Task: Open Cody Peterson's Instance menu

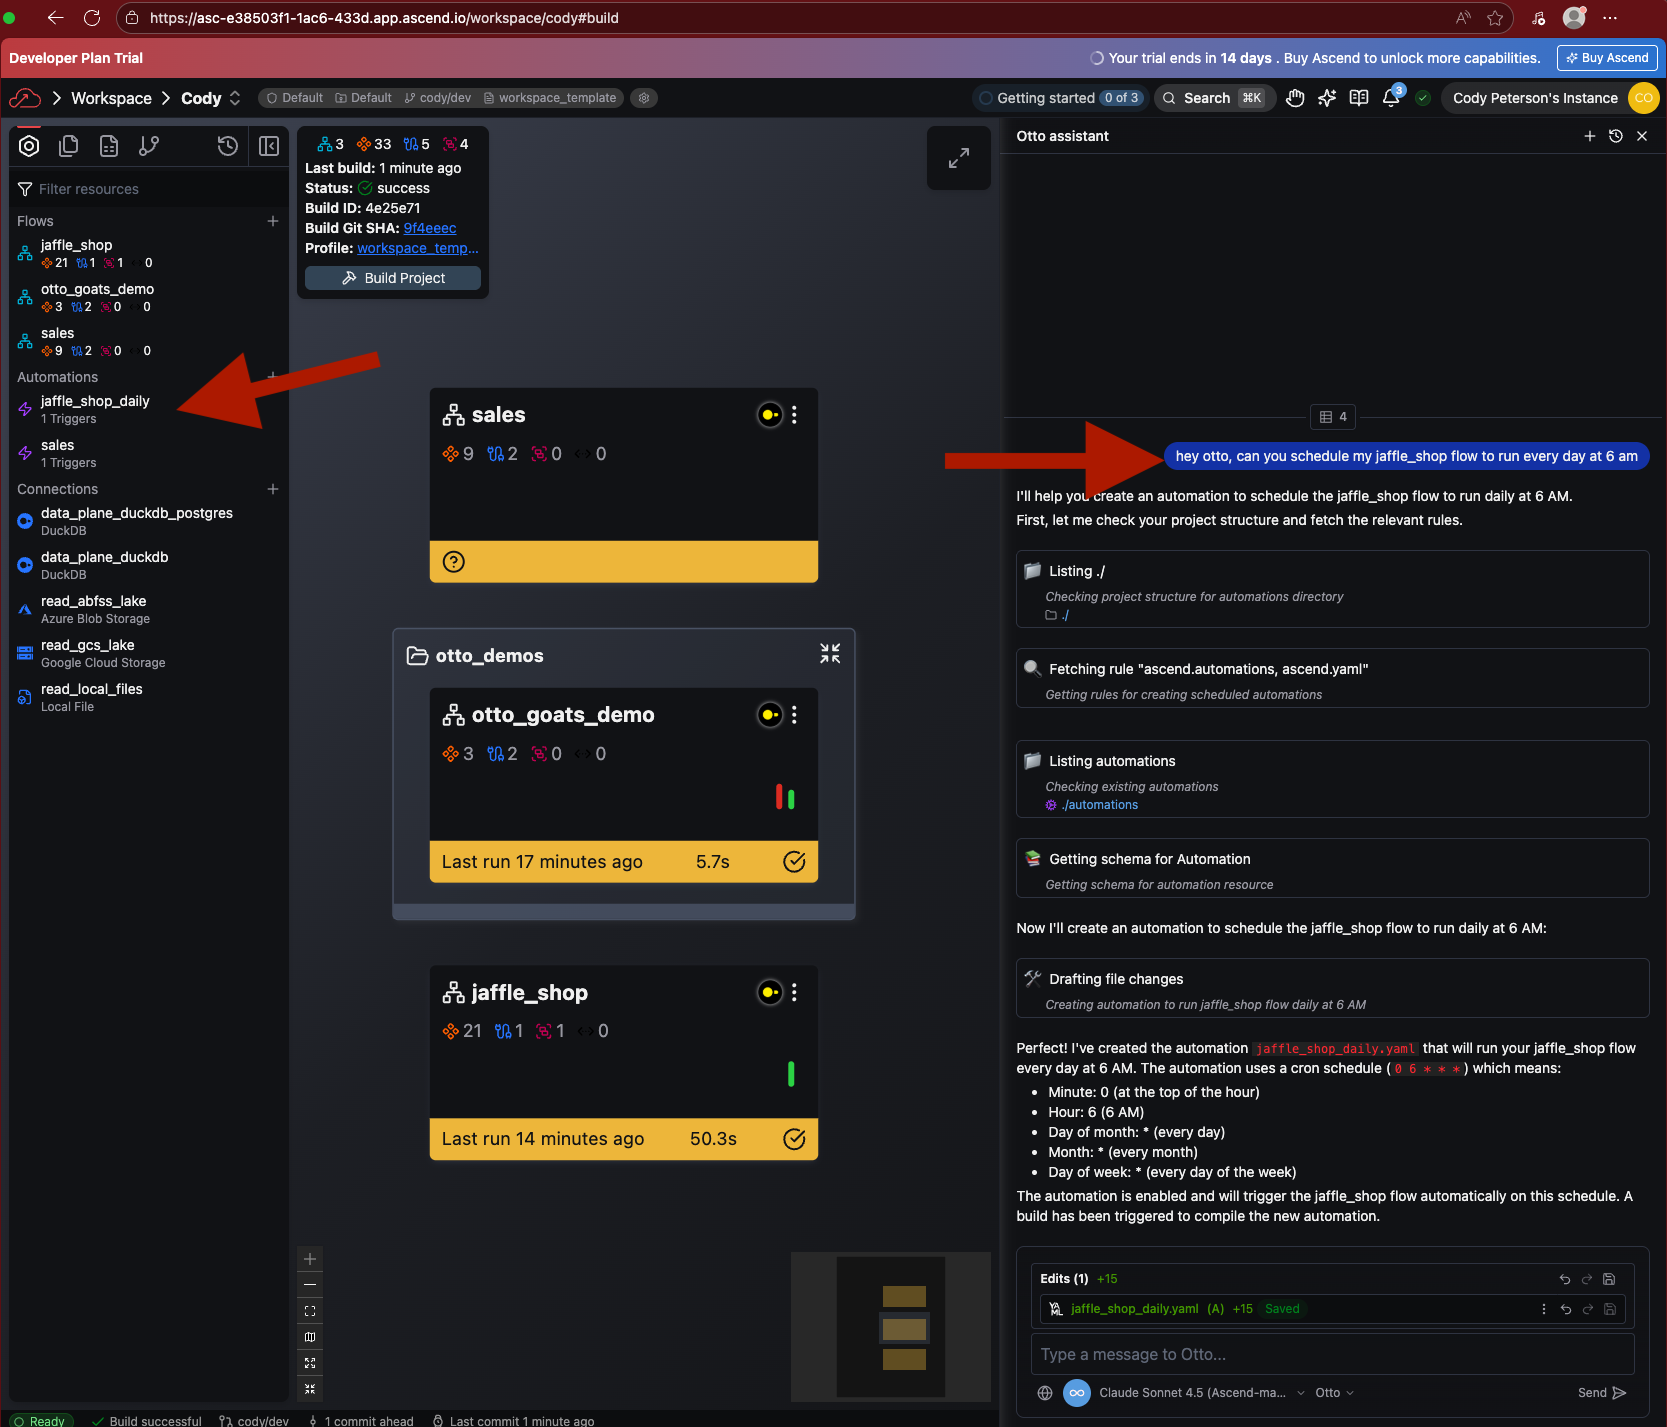Action: tap(1551, 98)
